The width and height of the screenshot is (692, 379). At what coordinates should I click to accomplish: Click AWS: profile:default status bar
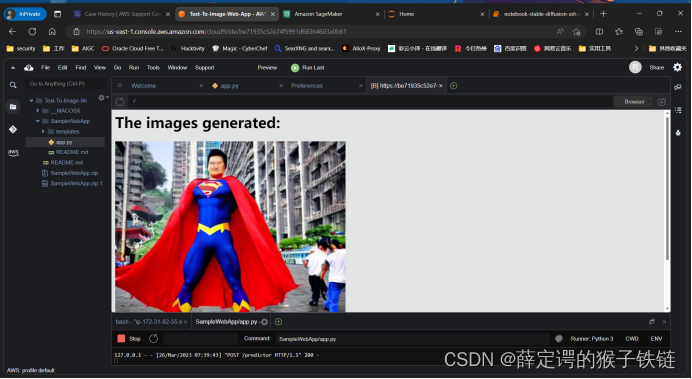[x=30, y=370]
